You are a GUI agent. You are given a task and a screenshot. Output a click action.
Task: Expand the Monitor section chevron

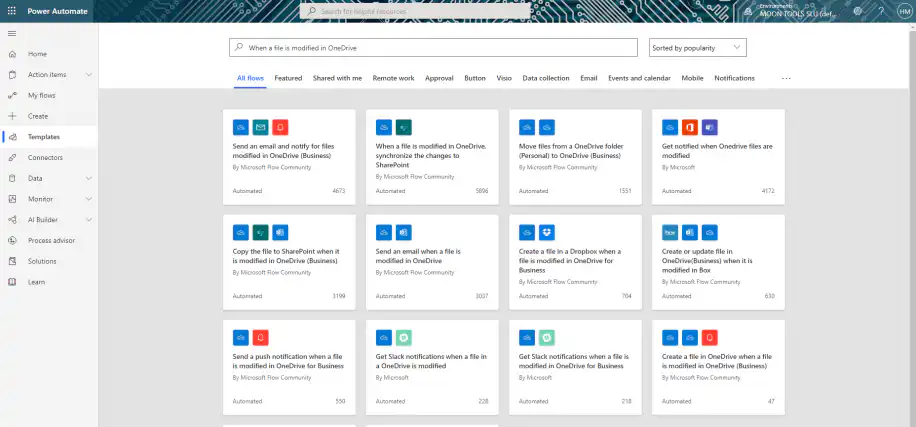tap(89, 199)
